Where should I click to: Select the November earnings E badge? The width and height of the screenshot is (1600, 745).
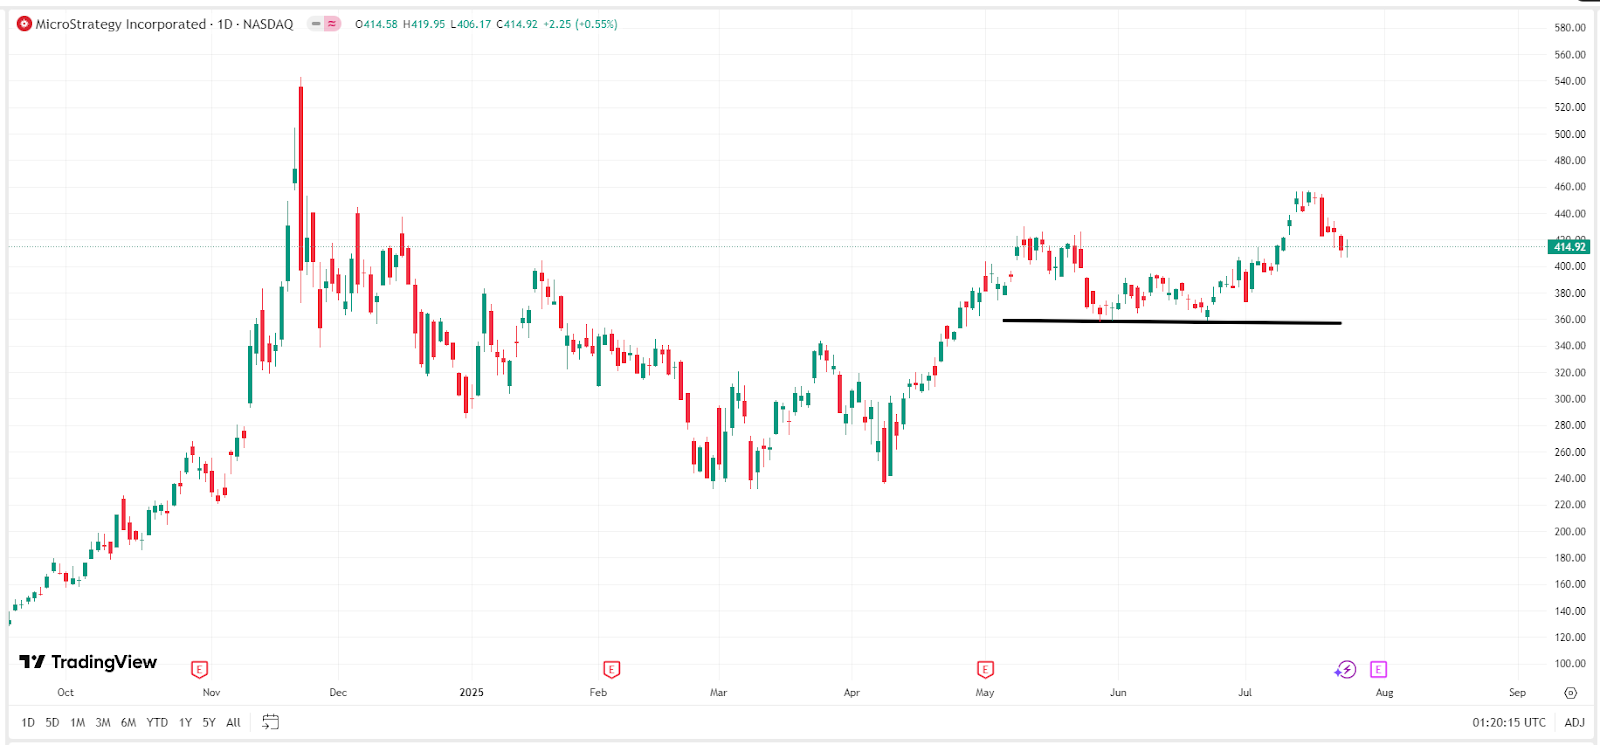click(x=198, y=668)
